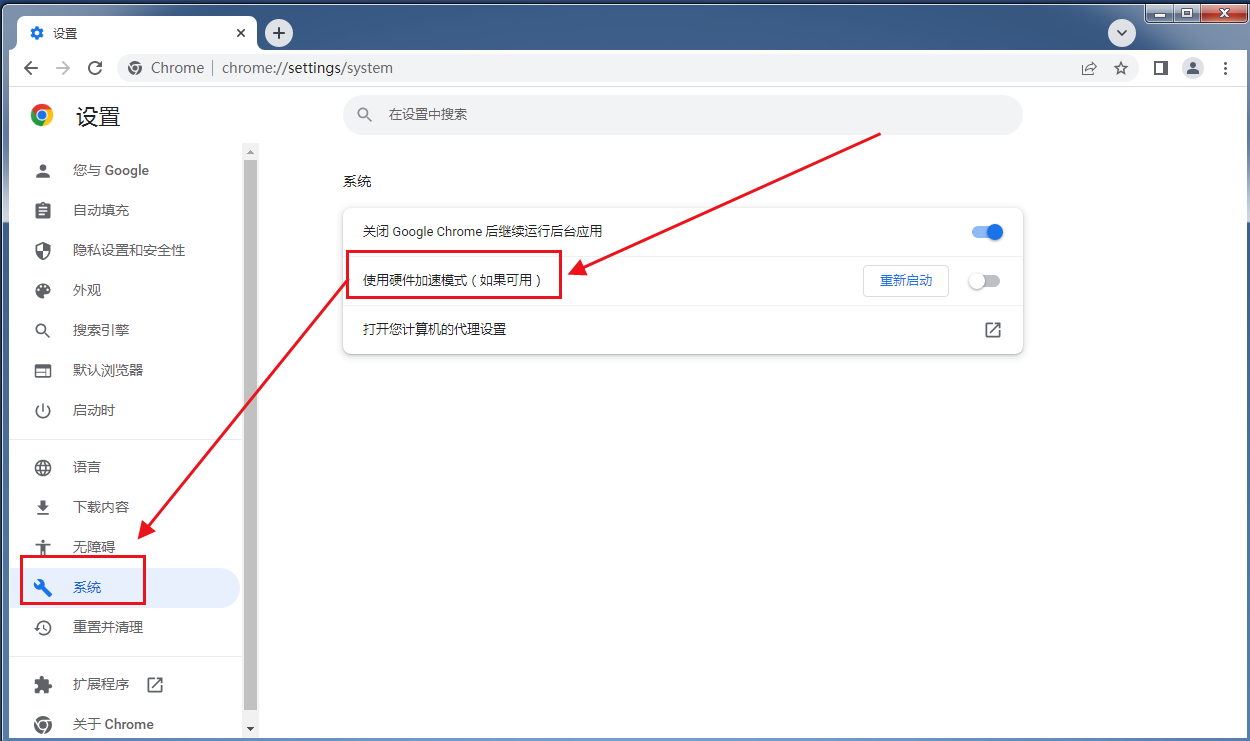Screen dimensions: 1250x741
Task: Click 打开您计算机的代理设置 row text
Action: point(434,330)
